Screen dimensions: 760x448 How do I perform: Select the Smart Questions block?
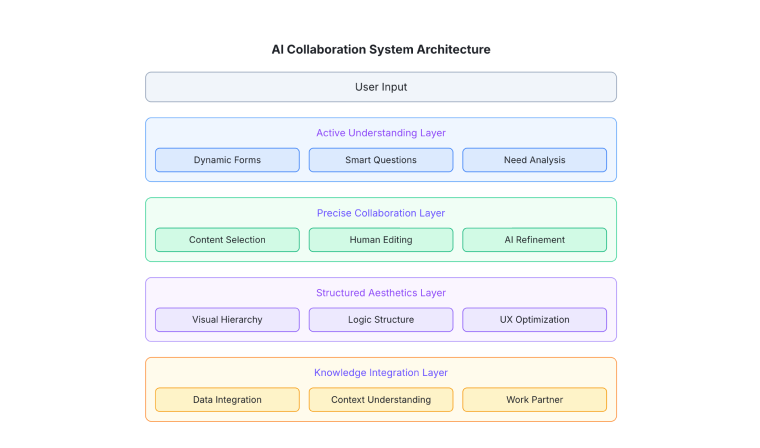click(381, 160)
